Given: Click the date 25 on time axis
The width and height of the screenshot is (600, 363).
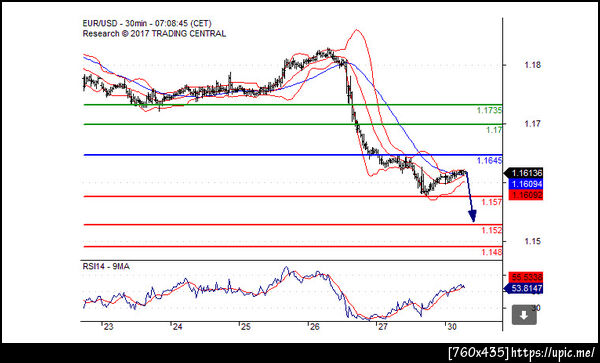Looking at the screenshot, I should coord(245,327).
